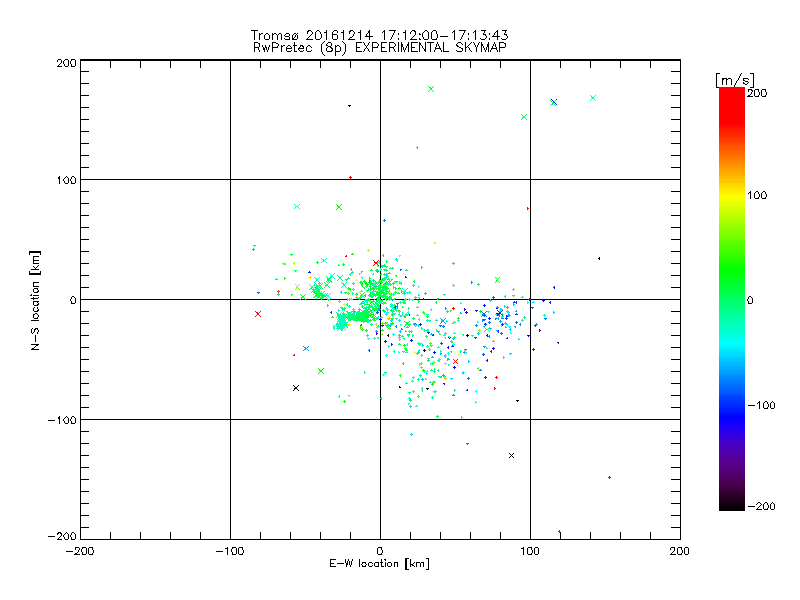
Task: Click the subtitle 'RwPretec (8p) EXPERIMENTAL SKYMAP'
Action: click(x=379, y=47)
